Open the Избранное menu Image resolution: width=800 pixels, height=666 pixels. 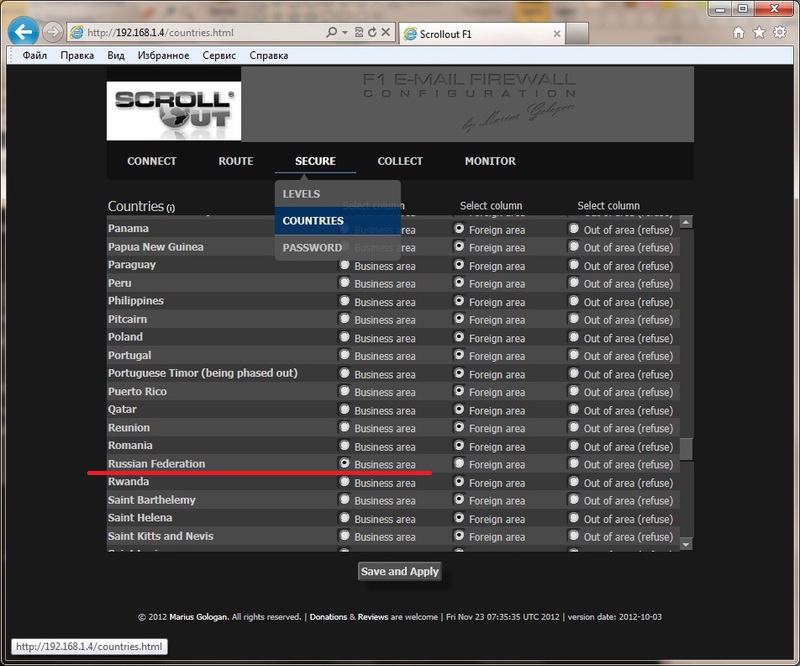point(163,55)
